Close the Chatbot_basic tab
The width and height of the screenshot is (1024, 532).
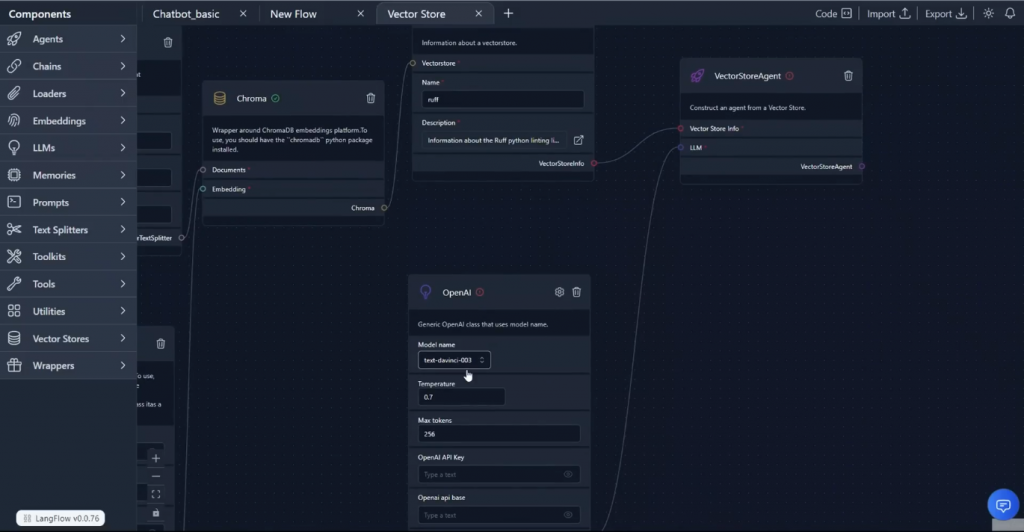(x=243, y=14)
